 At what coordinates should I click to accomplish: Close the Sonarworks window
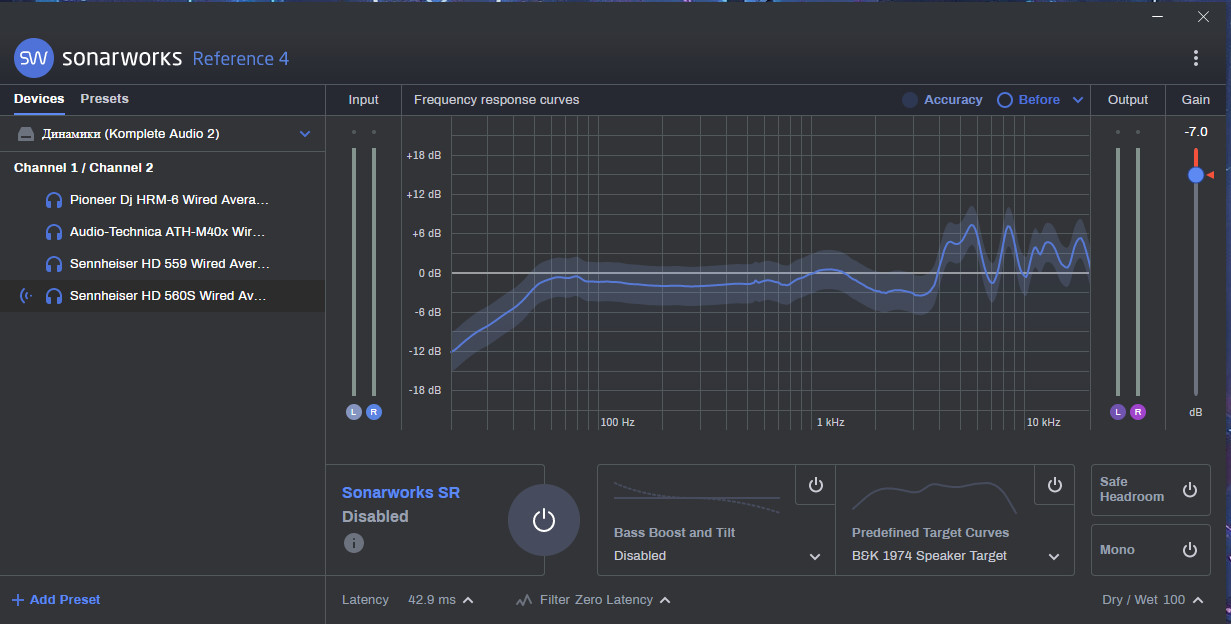[x=1203, y=16]
